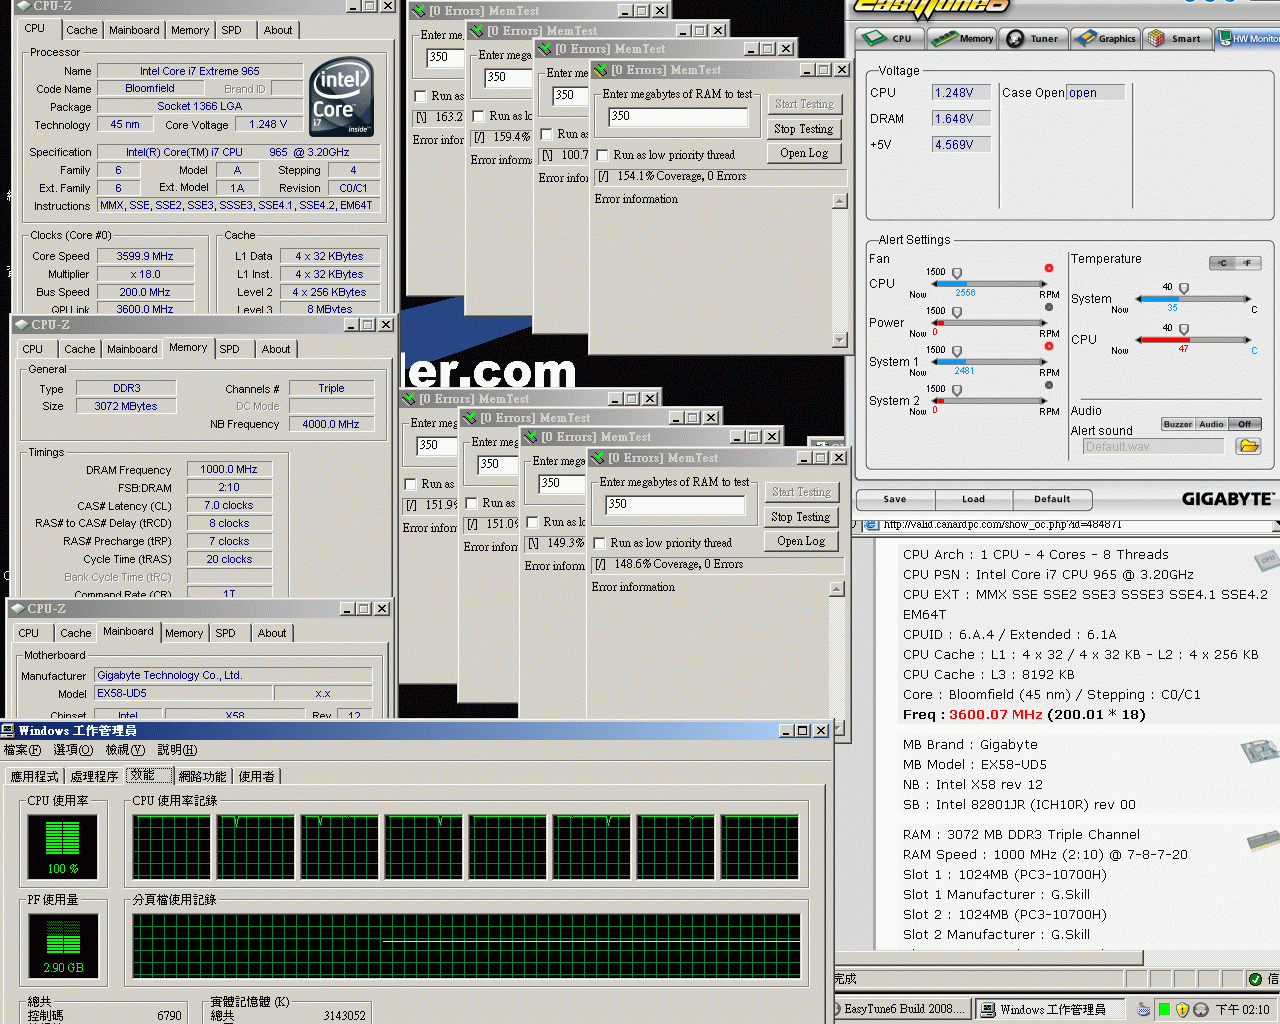
Task: Click the MemTest title icon of the 154.1% window
Action: pyautogui.click(x=600, y=70)
